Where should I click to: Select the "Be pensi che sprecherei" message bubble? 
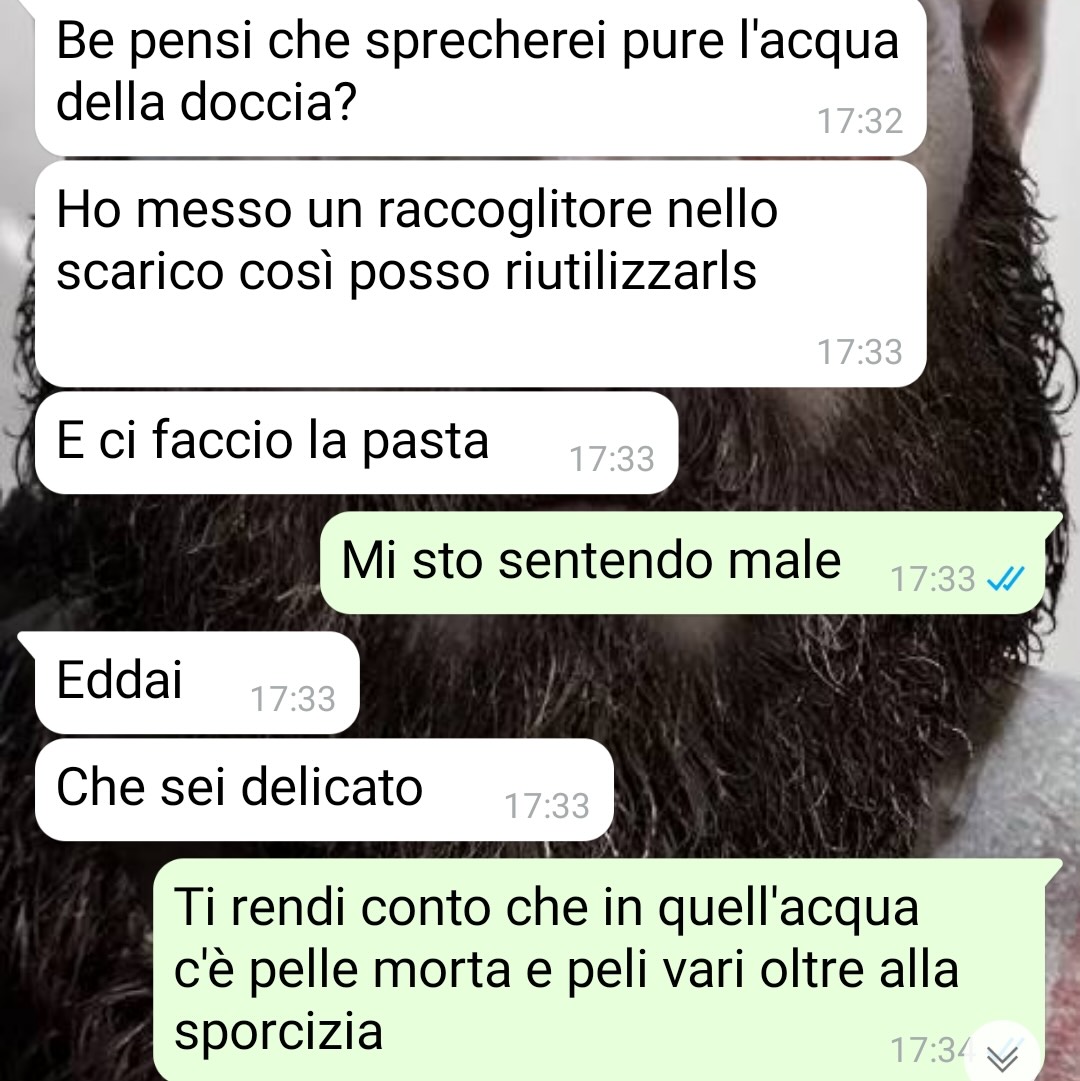click(480, 77)
